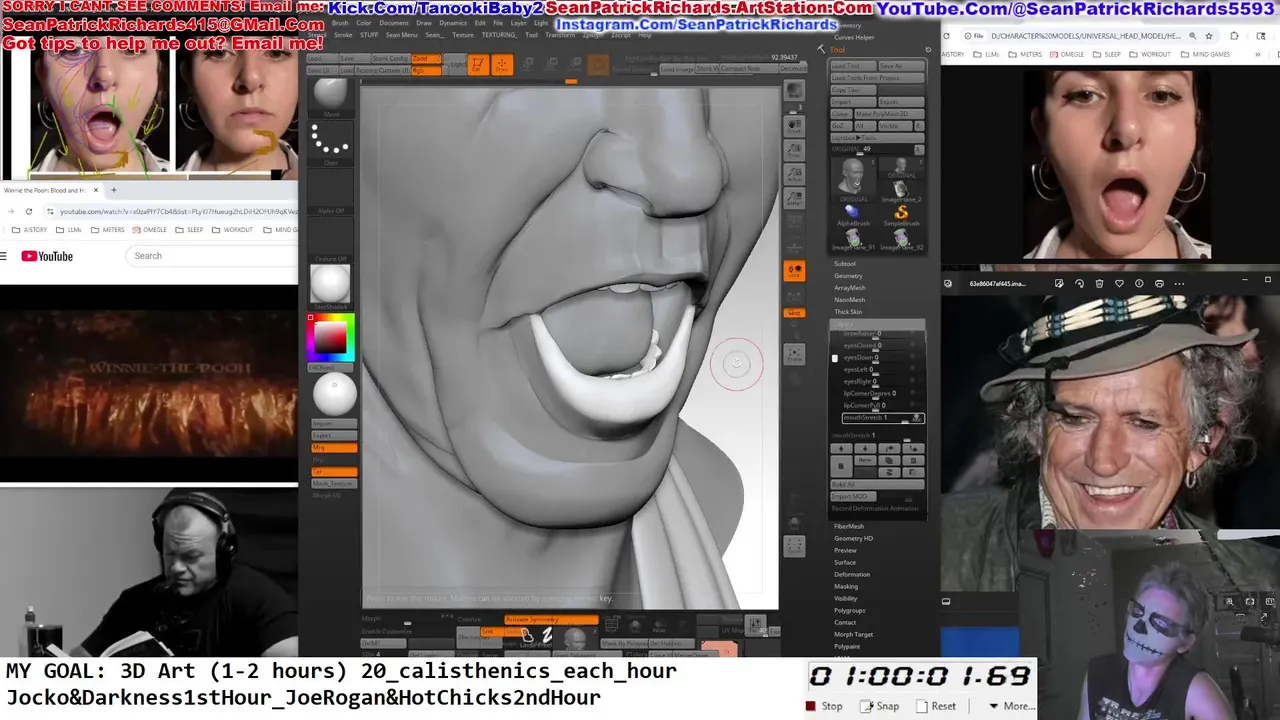Toggle the orange Local symmetry icon
The width and height of the screenshot is (1280, 720).
coord(794,270)
